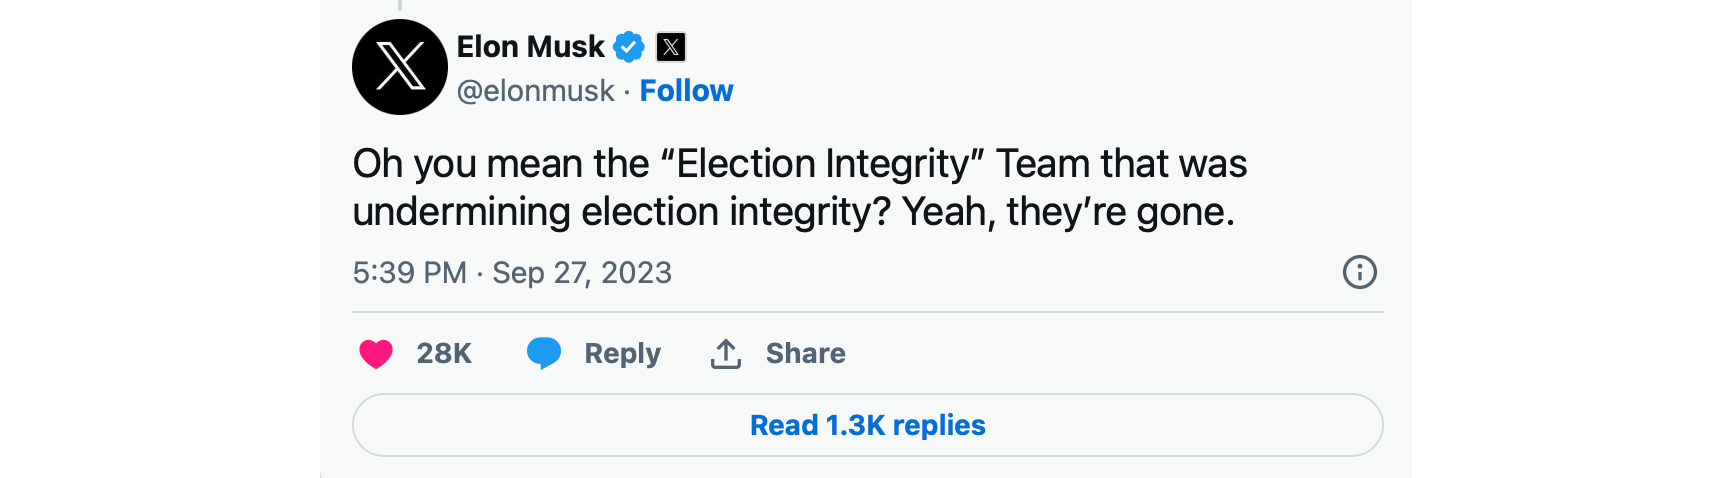Click "Oh you mean the" tweet opening
The width and height of the screenshot is (1732, 478).
(500, 164)
